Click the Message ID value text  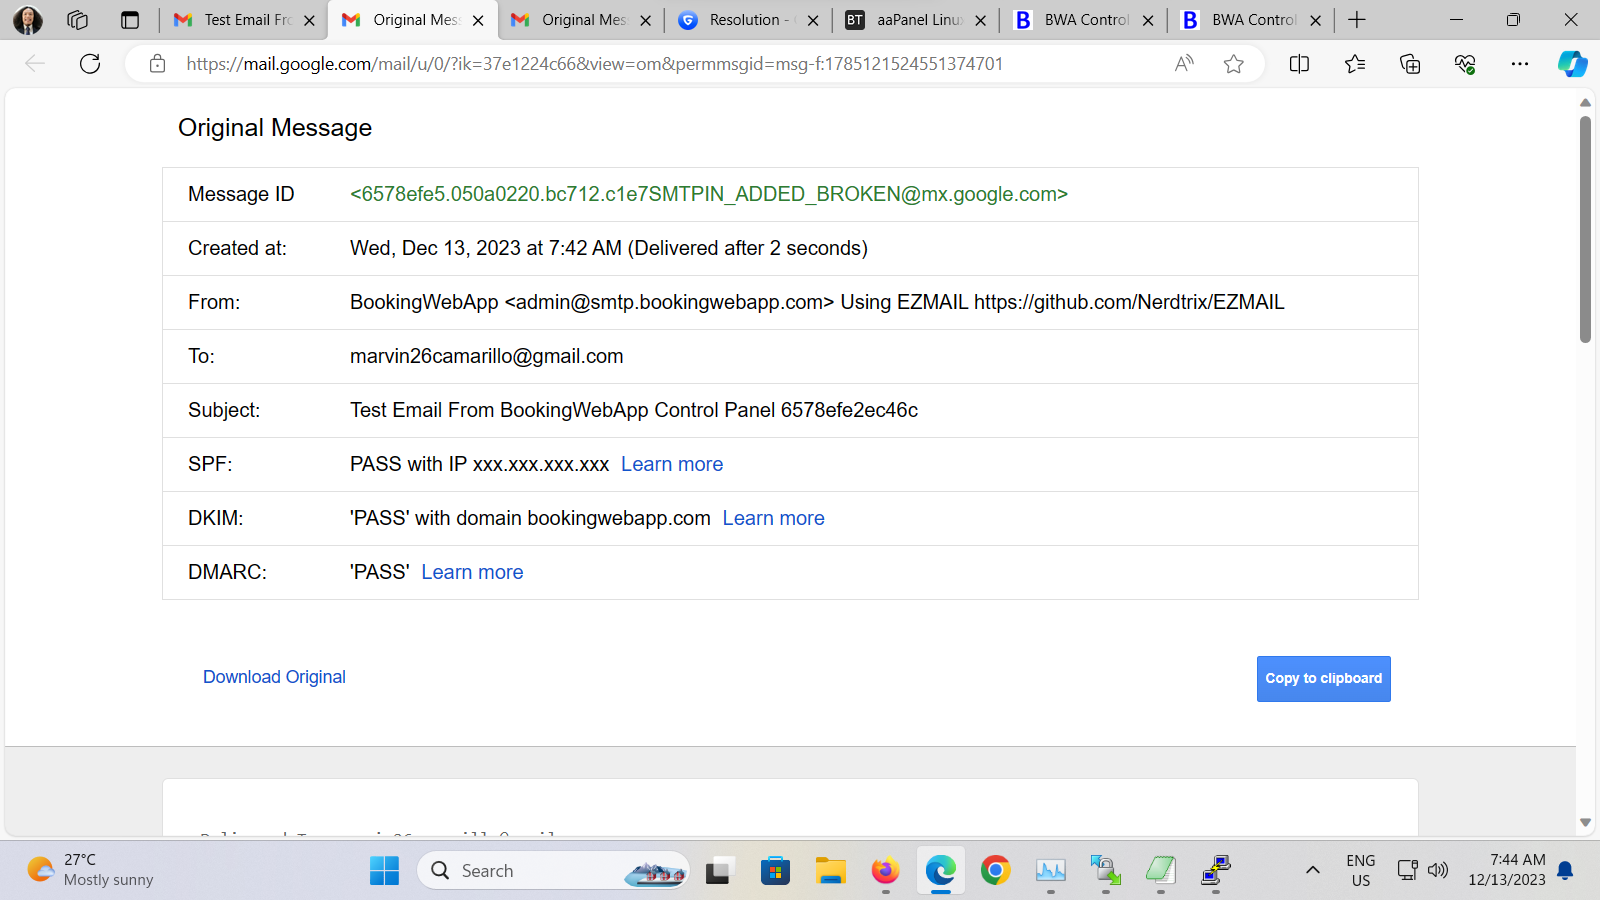pyautogui.click(x=709, y=194)
